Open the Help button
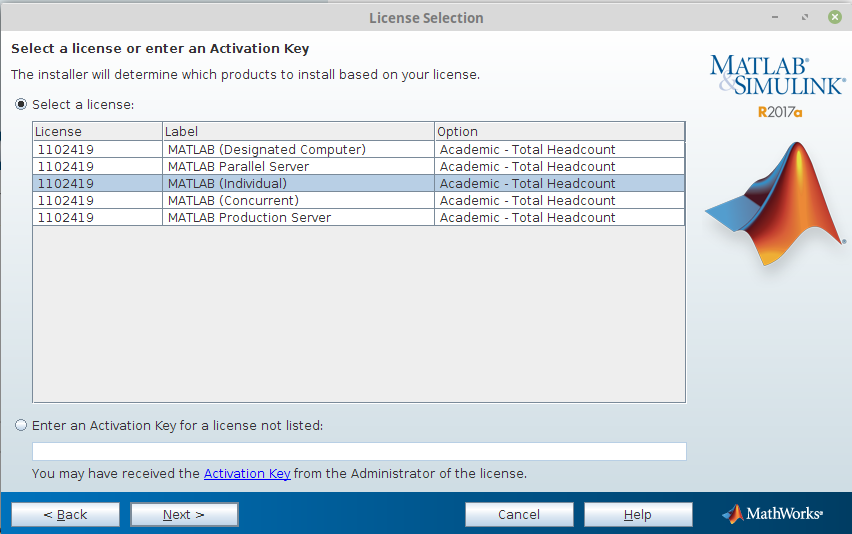 [638, 514]
